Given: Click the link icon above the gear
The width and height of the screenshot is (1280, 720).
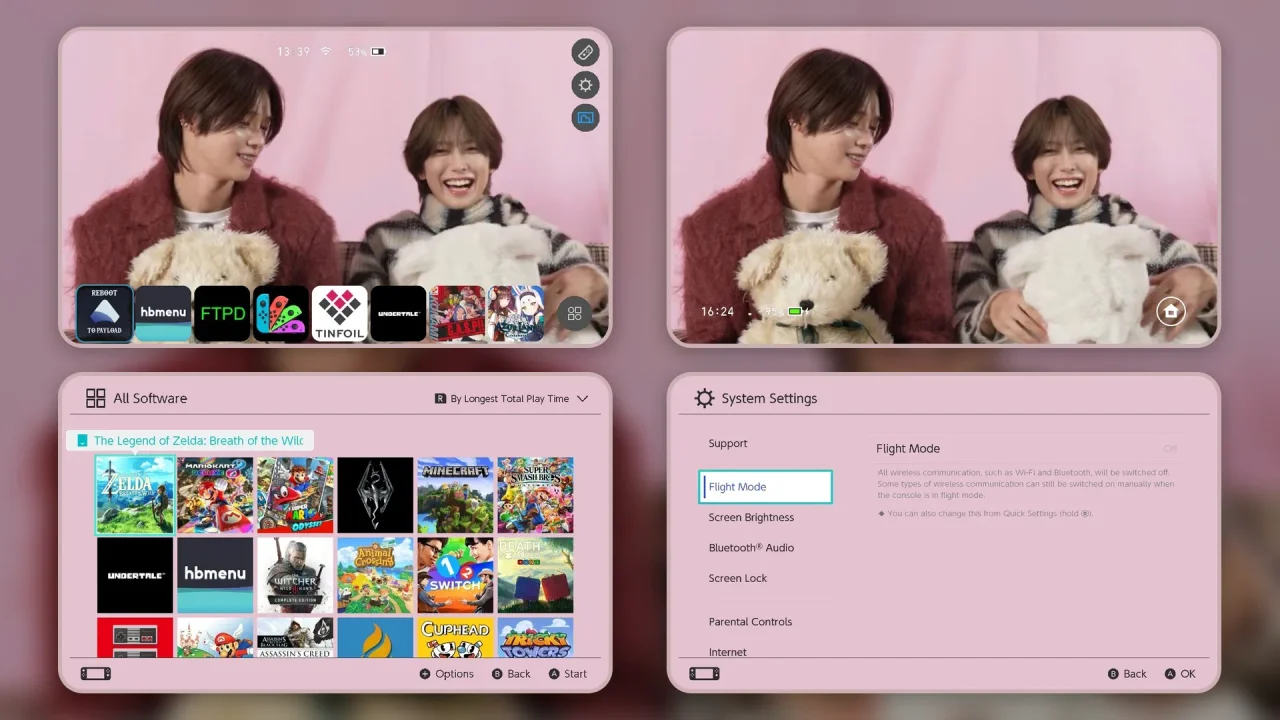Looking at the screenshot, I should [x=585, y=52].
